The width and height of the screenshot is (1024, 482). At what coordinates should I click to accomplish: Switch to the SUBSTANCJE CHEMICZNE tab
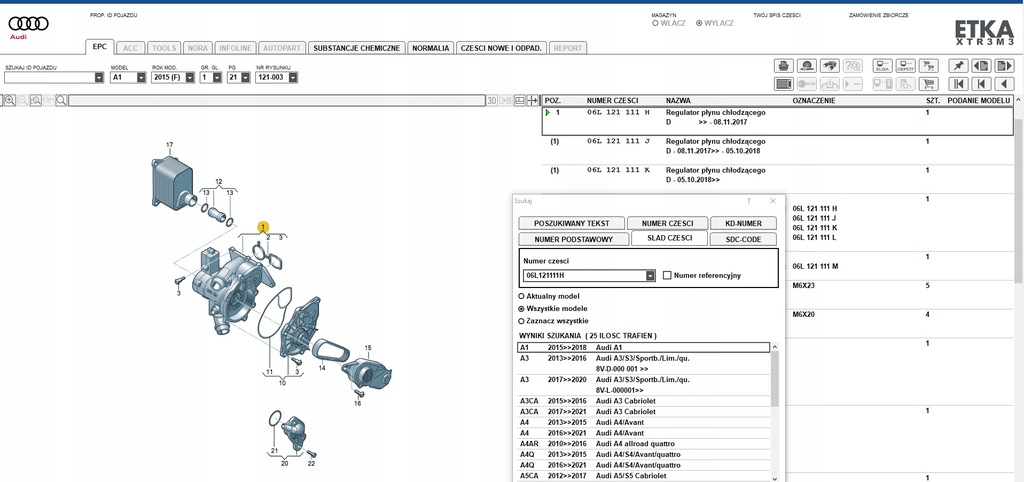356,47
